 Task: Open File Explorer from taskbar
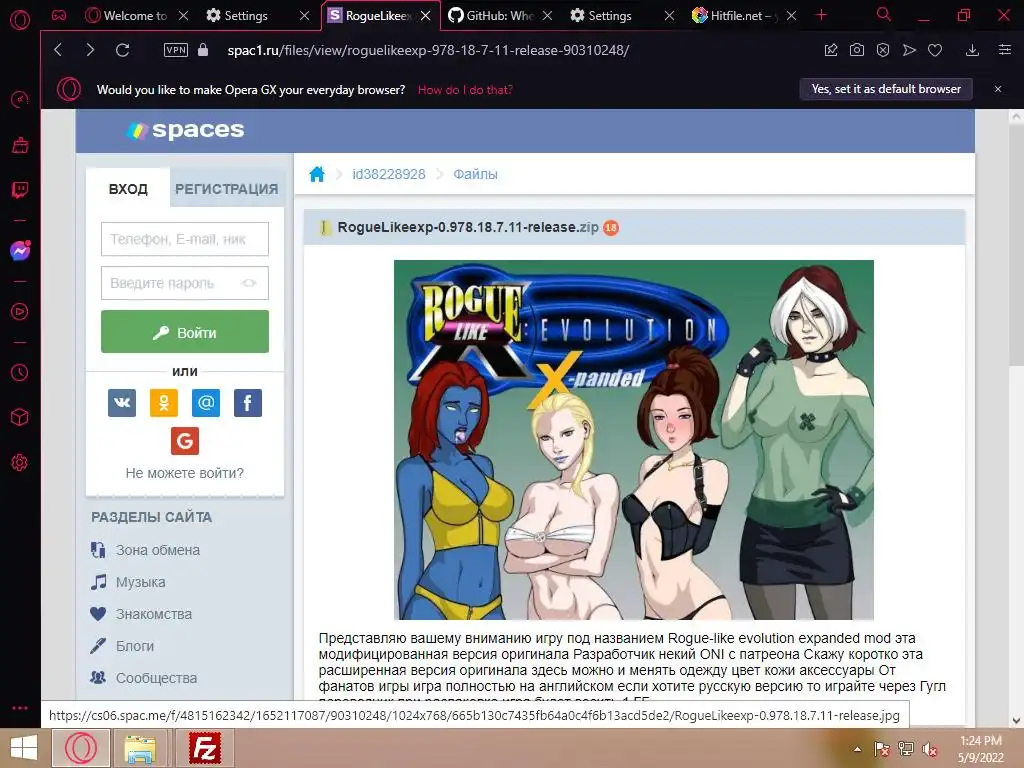click(140, 748)
